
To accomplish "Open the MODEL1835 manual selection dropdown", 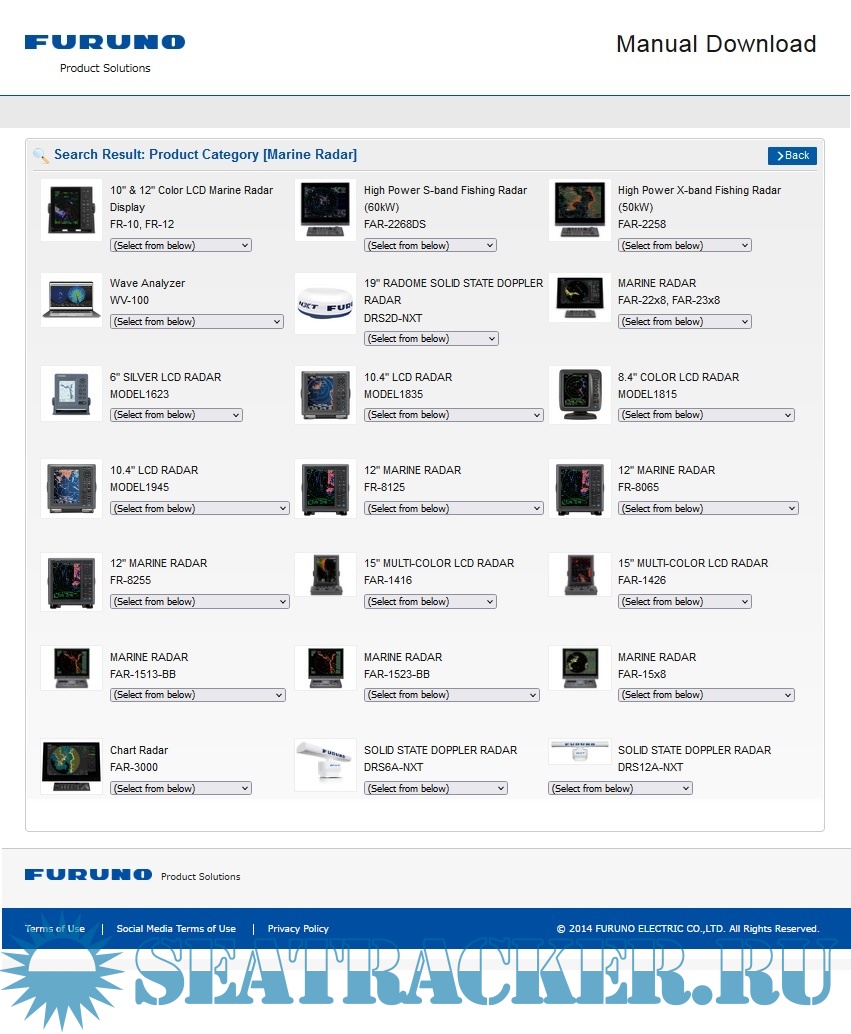I will [453, 415].
